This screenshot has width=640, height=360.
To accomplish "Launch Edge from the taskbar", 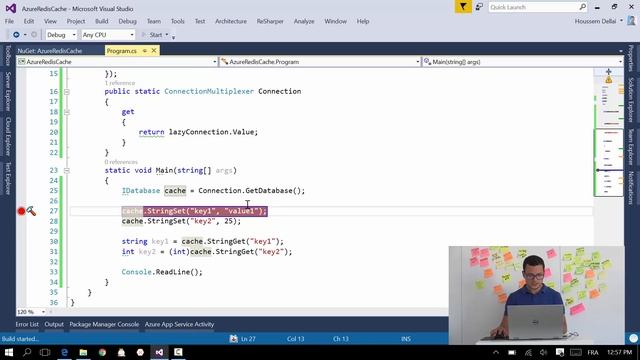I will [64, 352].
